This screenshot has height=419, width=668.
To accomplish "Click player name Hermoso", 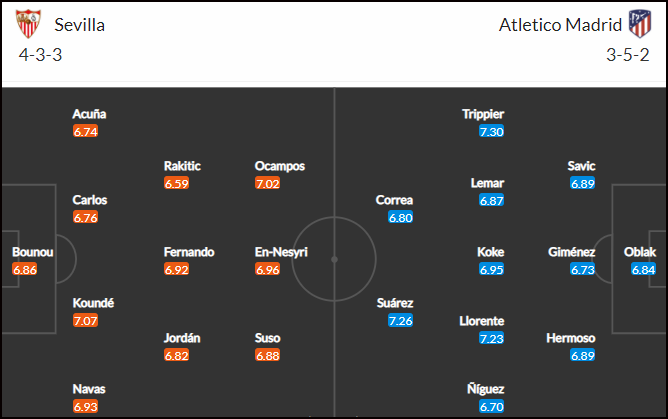I will pos(571,338).
